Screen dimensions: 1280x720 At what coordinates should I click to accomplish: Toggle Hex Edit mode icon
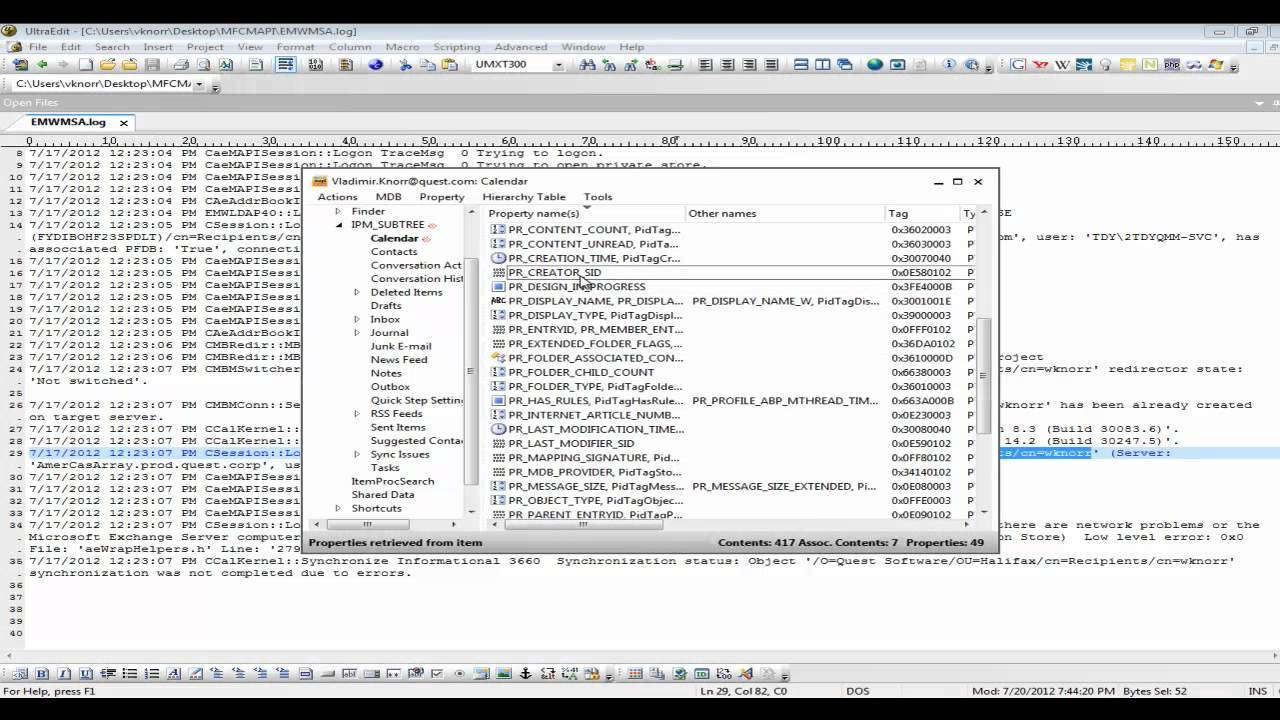point(316,65)
